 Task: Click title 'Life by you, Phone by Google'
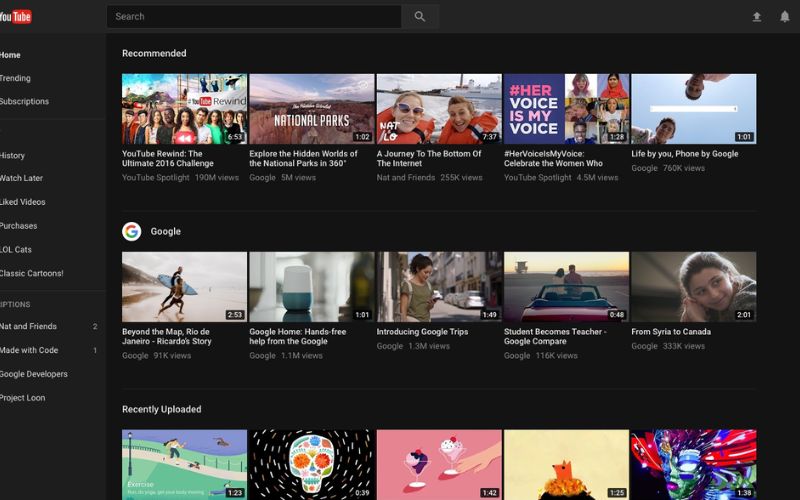pyautogui.click(x=685, y=154)
